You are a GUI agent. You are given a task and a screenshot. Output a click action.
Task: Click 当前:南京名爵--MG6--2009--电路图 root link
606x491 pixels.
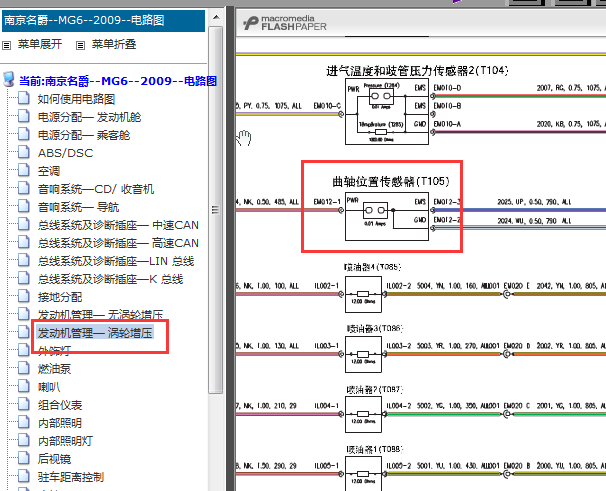(x=118, y=81)
